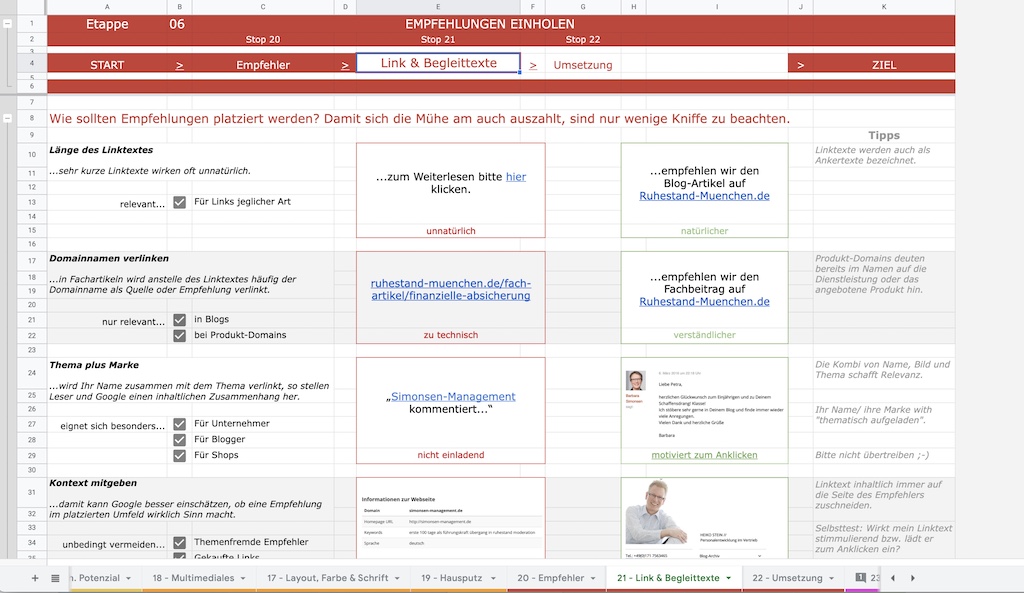This screenshot has width=1024, height=593.
Task: Select 'Domainnamen verlinken' heading cell
Action: coord(109,259)
